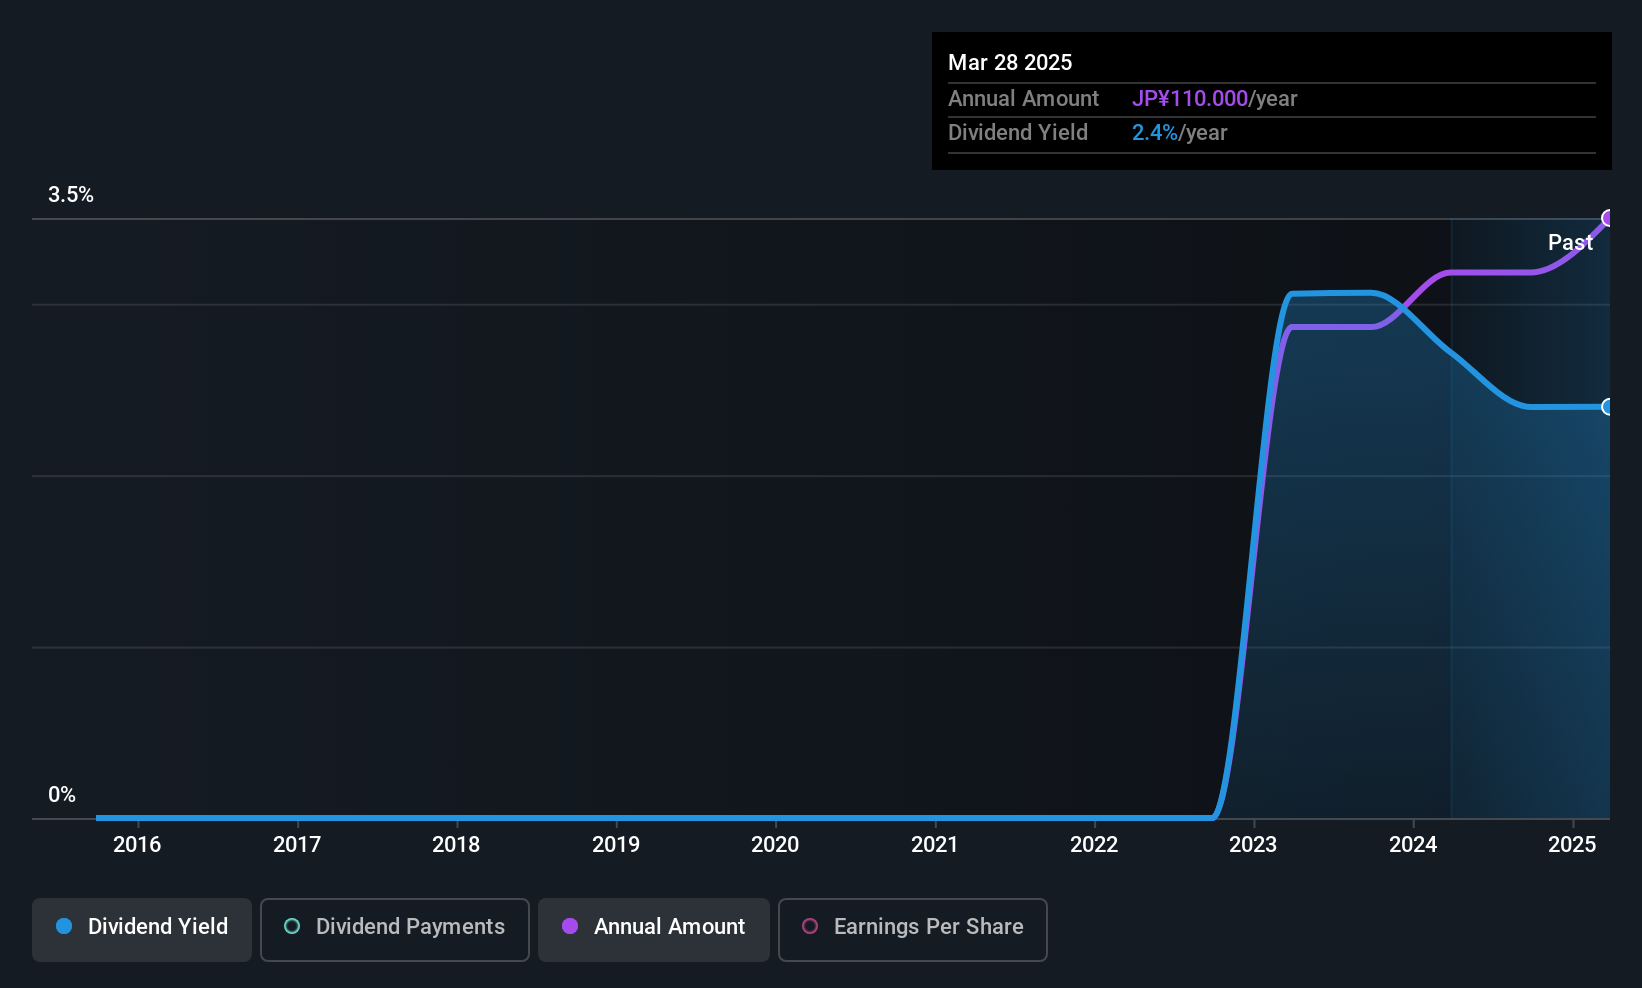
Task: Click the pink Earnings Per Share circle
Action: pos(810,926)
